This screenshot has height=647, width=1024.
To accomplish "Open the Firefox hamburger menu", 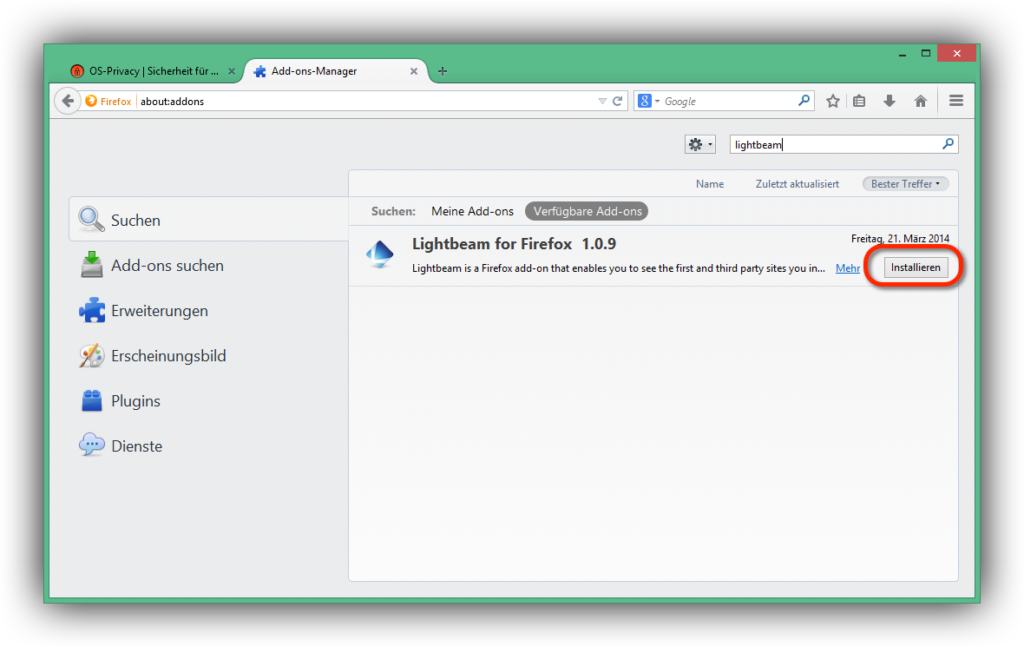I will [956, 101].
